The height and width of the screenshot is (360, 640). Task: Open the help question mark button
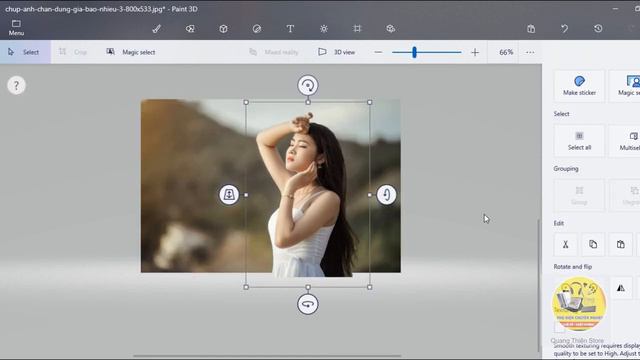coord(16,86)
